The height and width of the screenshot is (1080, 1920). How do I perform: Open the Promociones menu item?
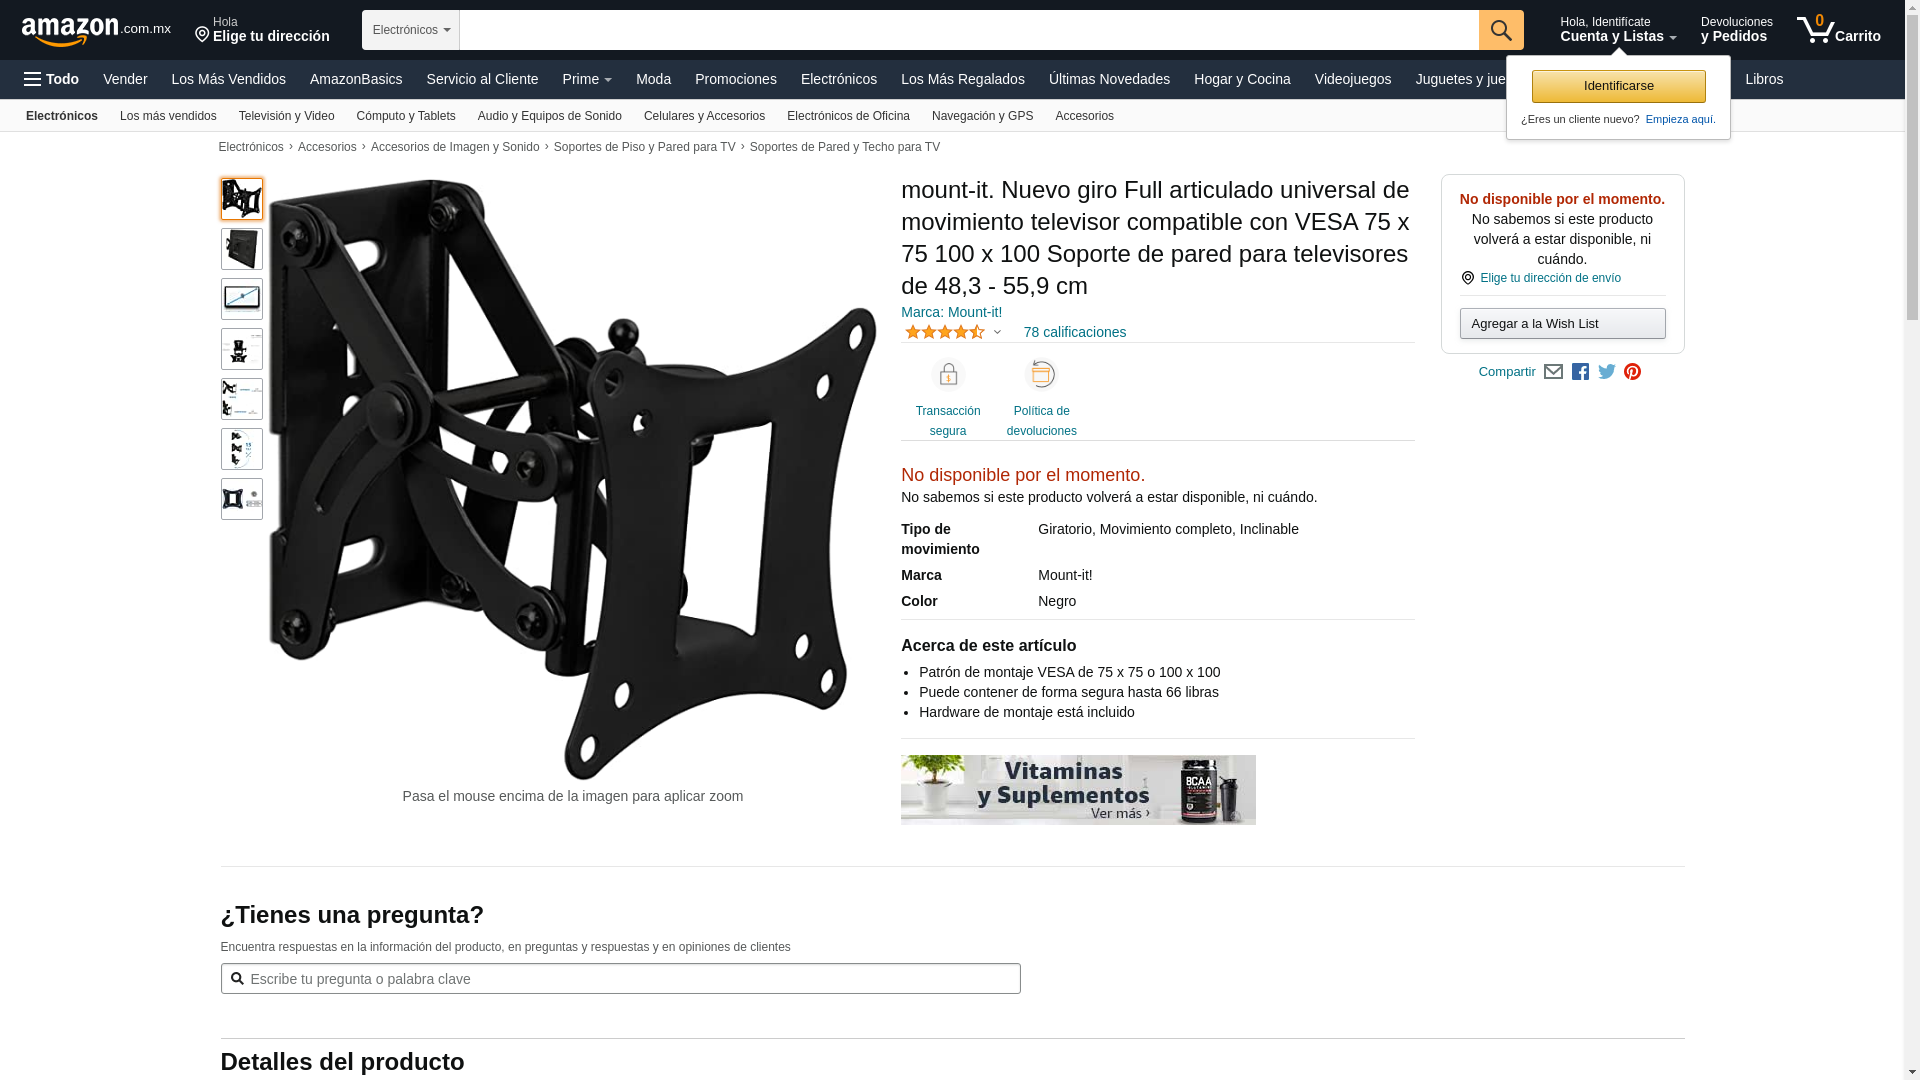(736, 79)
